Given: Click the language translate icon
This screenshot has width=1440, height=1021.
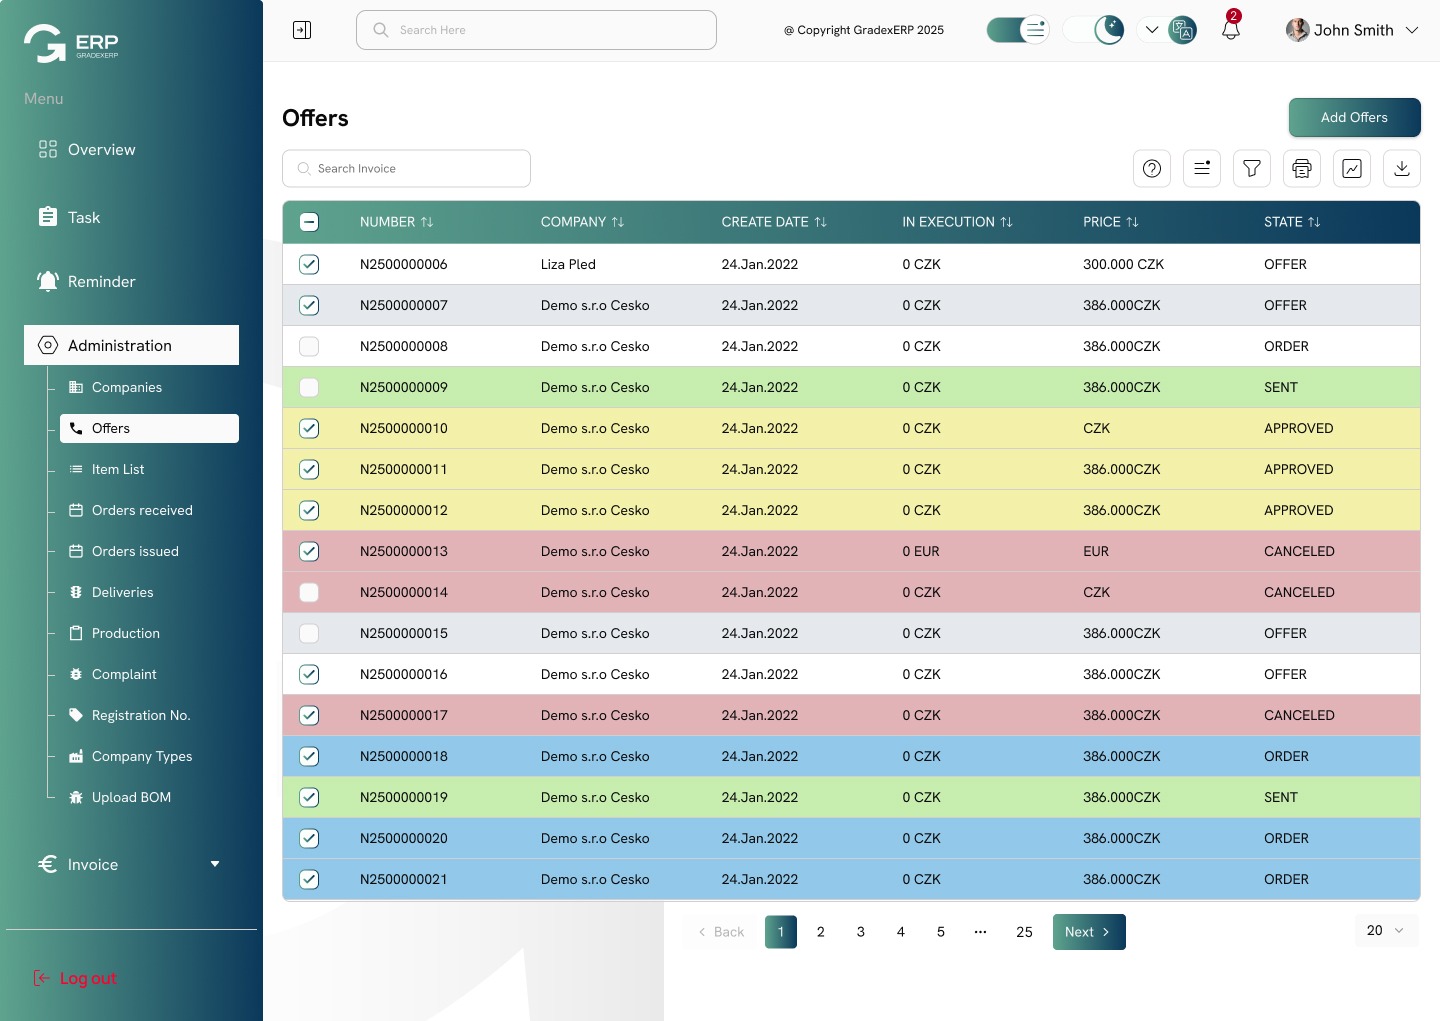Looking at the screenshot, I should point(1182,30).
